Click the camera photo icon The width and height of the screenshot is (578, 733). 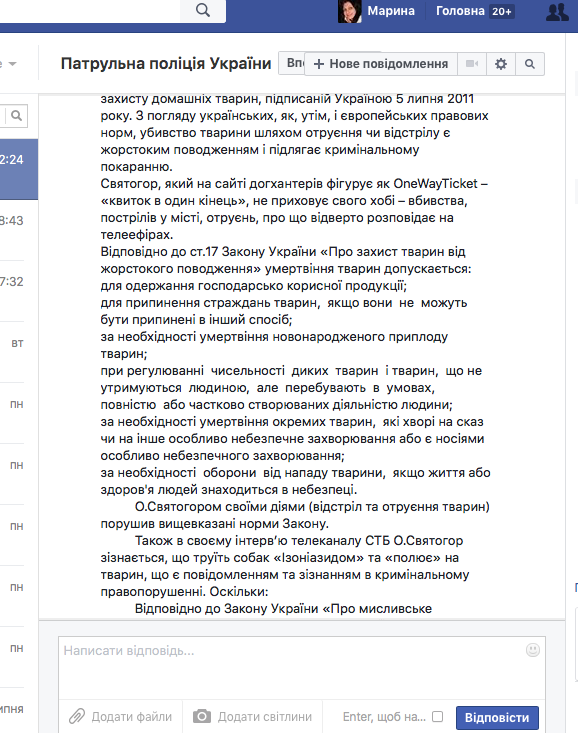[202, 716]
